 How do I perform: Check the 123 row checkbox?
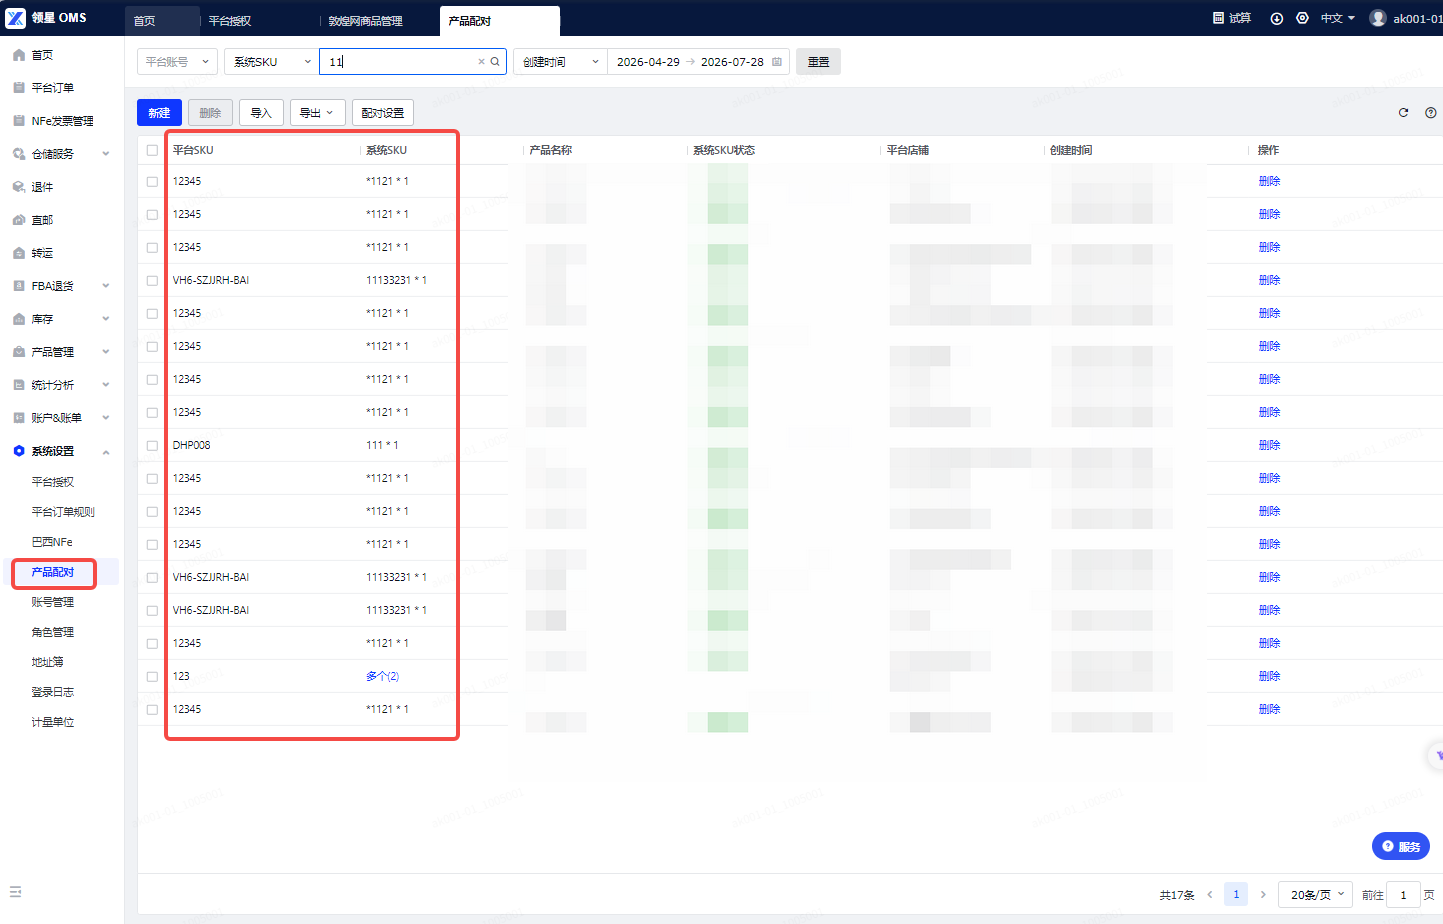click(152, 677)
